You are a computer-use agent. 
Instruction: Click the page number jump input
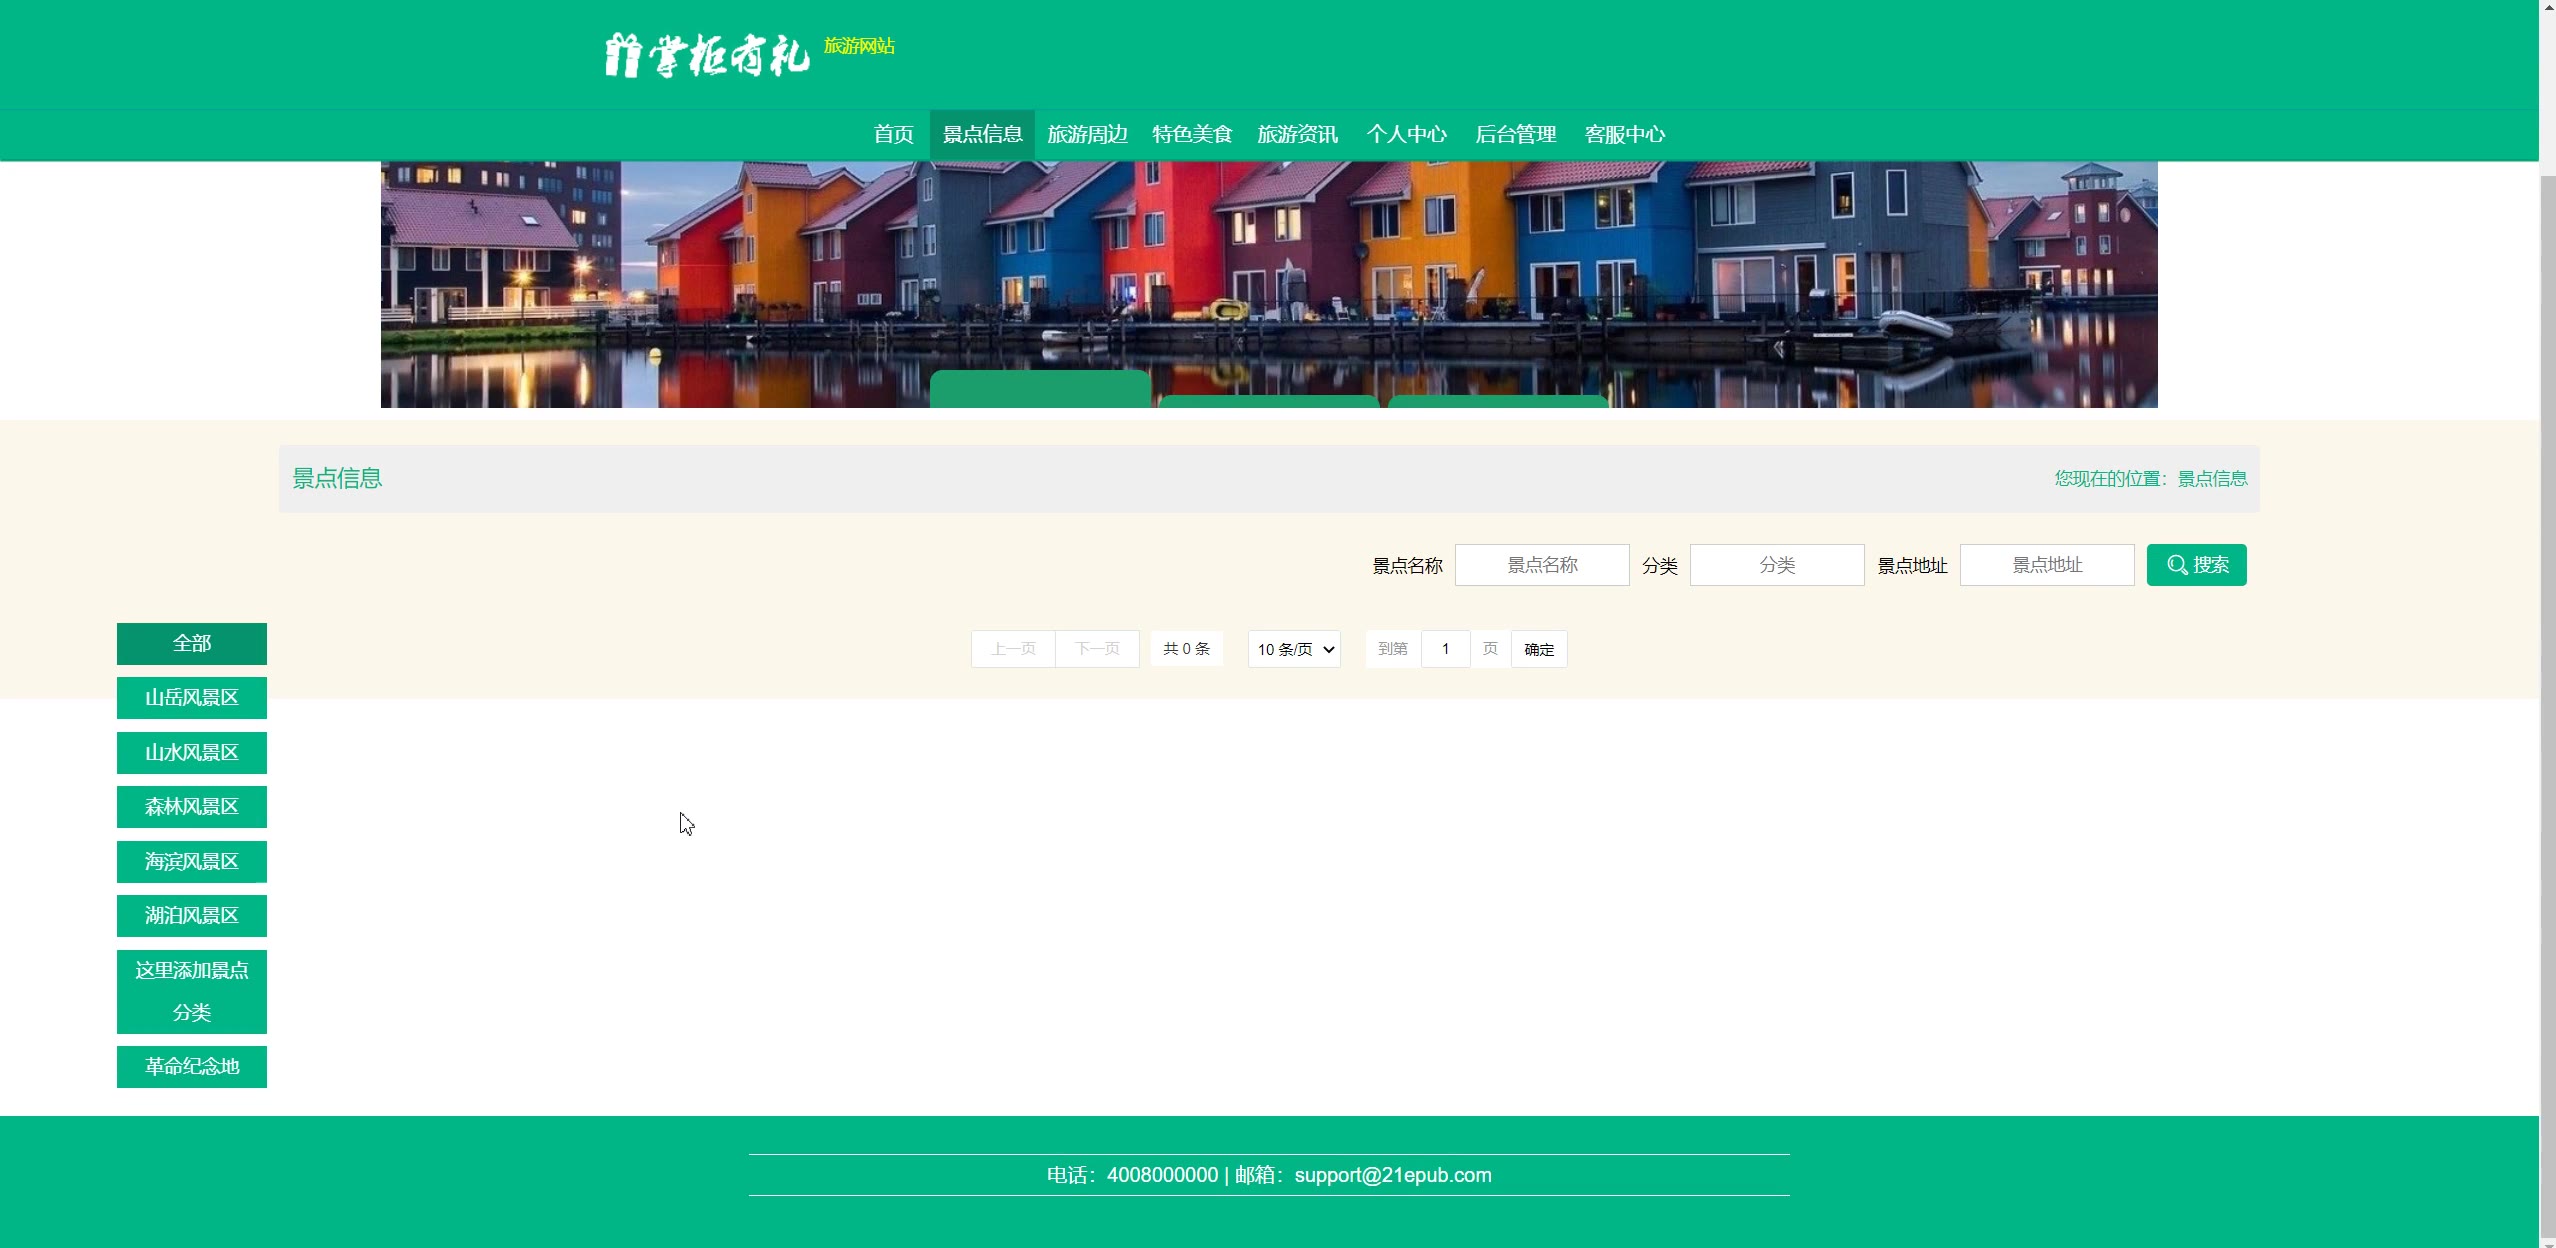(x=1445, y=649)
